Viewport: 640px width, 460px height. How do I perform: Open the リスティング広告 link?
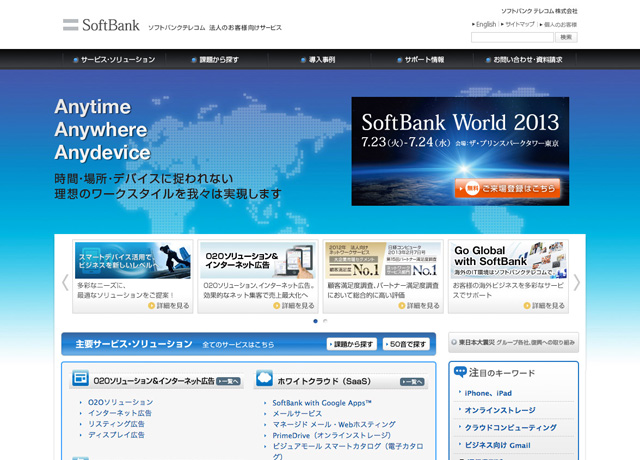point(116,424)
